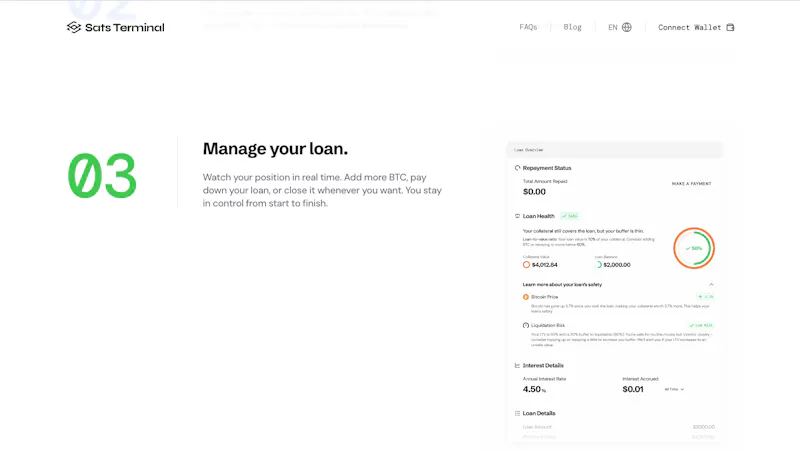Click the green 03 step number

click(102, 176)
